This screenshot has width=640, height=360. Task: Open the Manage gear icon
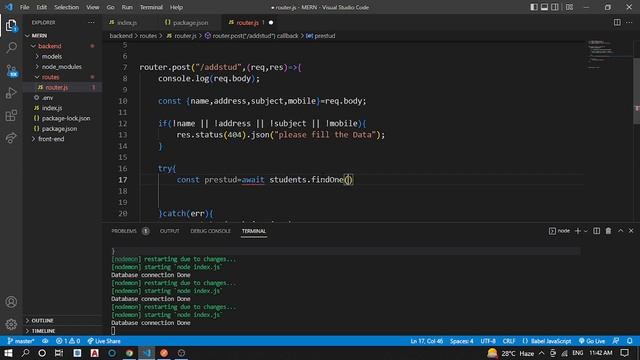(x=11, y=324)
